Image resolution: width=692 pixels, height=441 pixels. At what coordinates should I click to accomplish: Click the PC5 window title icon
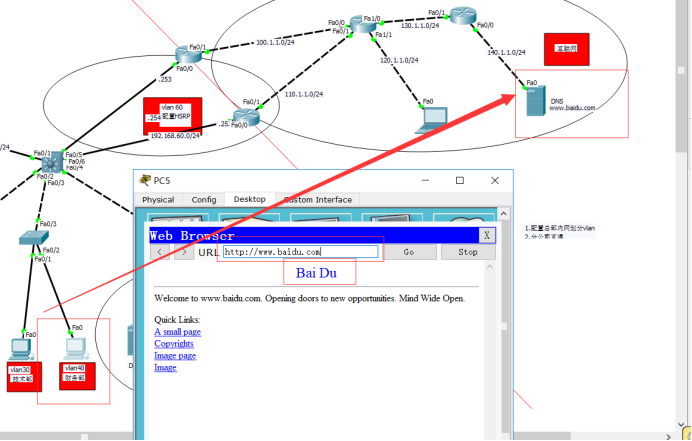[144, 180]
